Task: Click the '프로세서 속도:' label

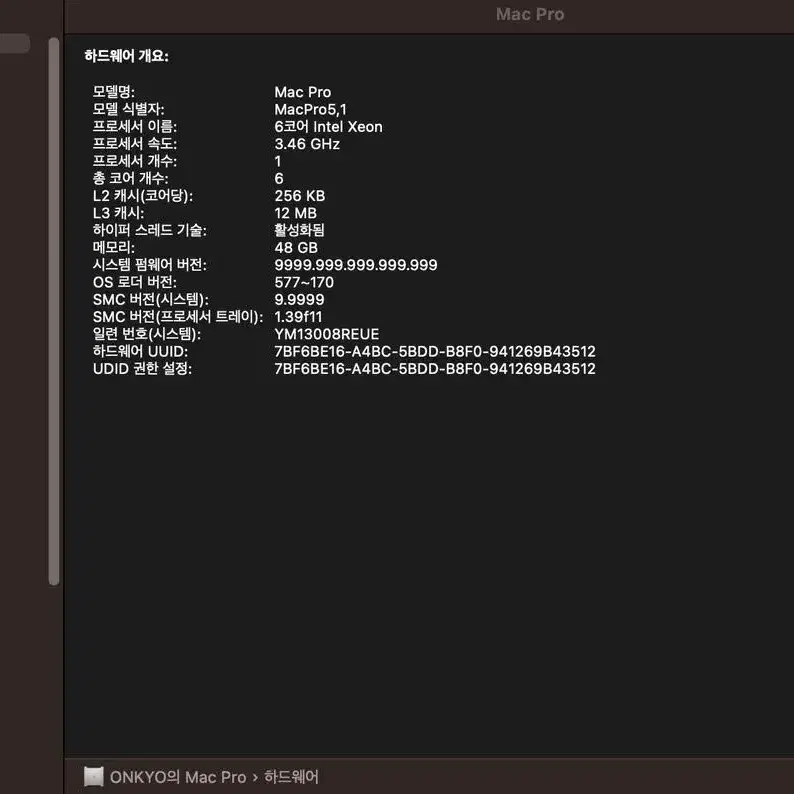Action: click(x=135, y=143)
